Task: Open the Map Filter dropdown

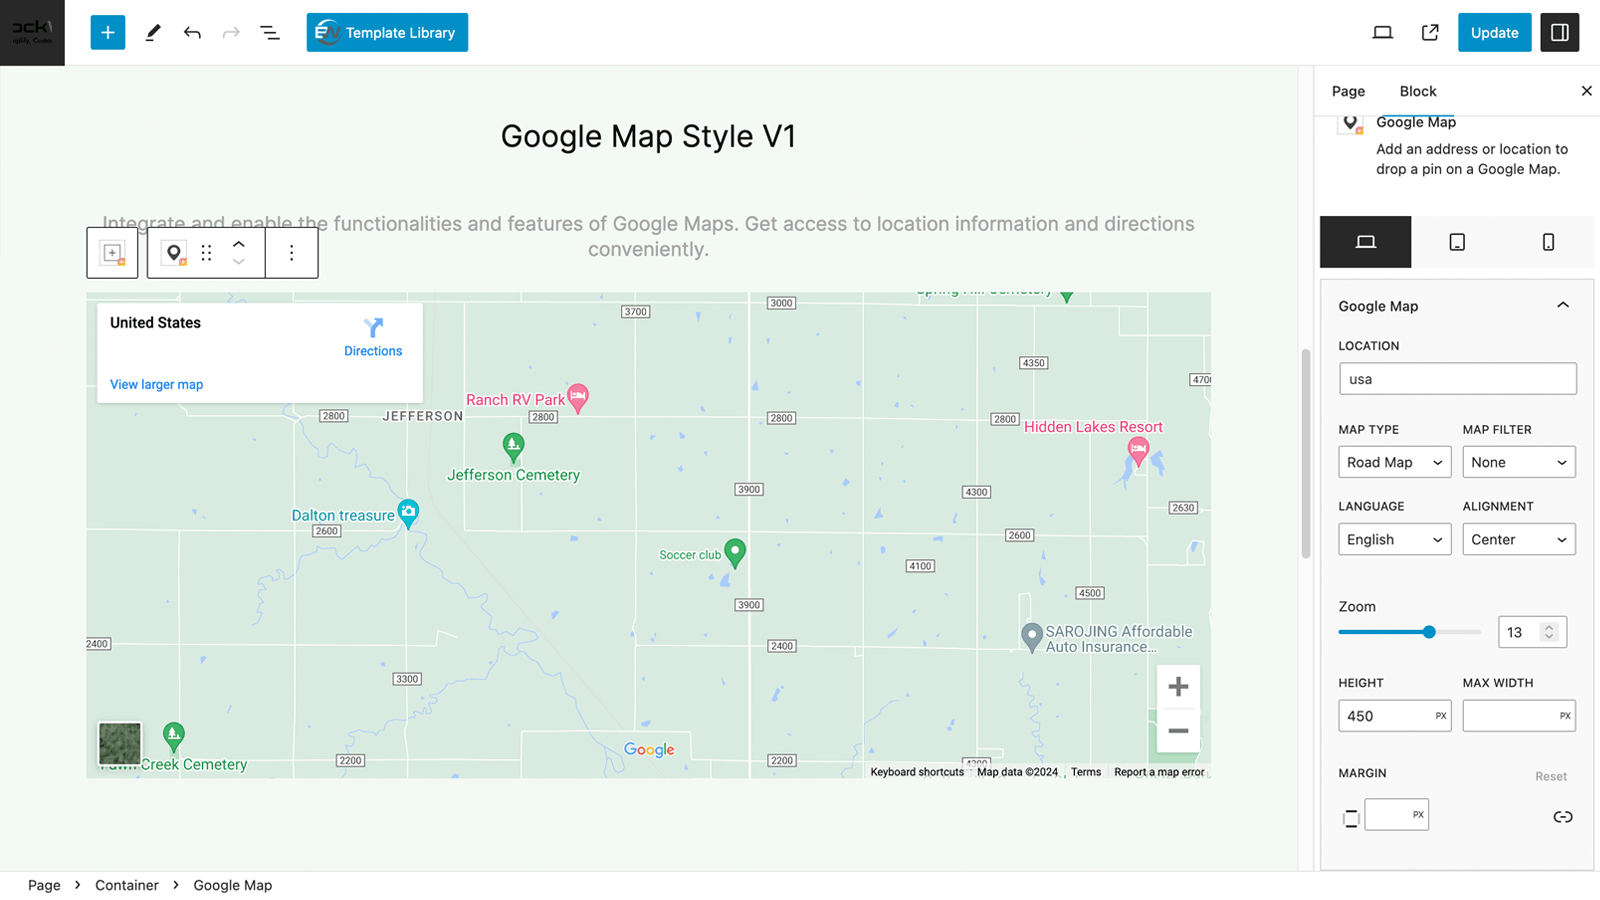Action: [x=1518, y=462]
